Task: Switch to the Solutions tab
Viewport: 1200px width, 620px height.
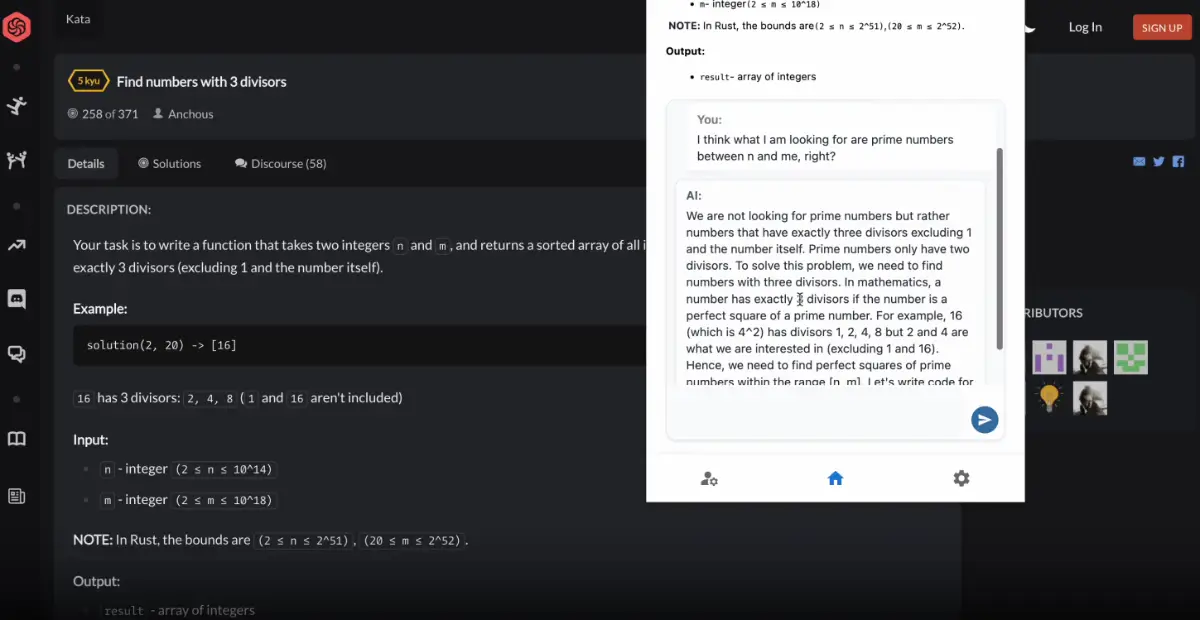Action: (x=169, y=163)
